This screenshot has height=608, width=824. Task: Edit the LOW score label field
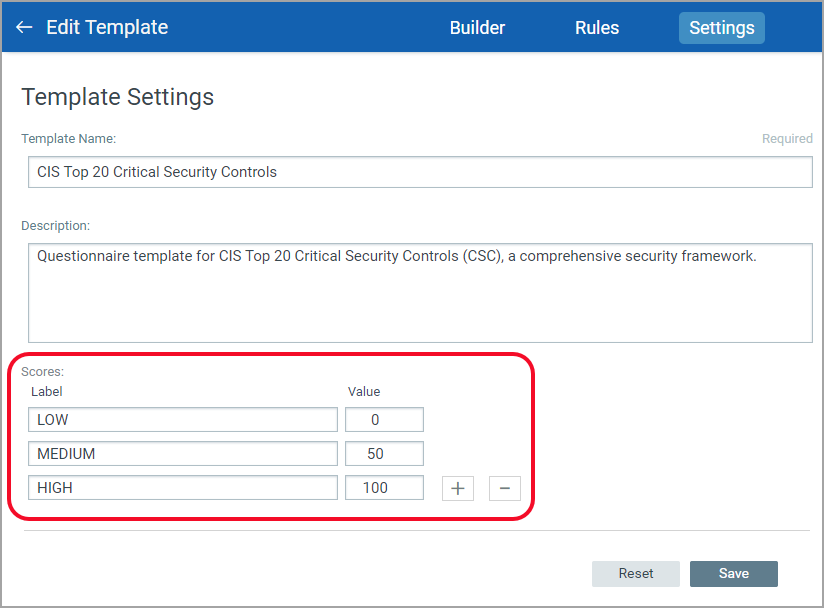pos(183,419)
